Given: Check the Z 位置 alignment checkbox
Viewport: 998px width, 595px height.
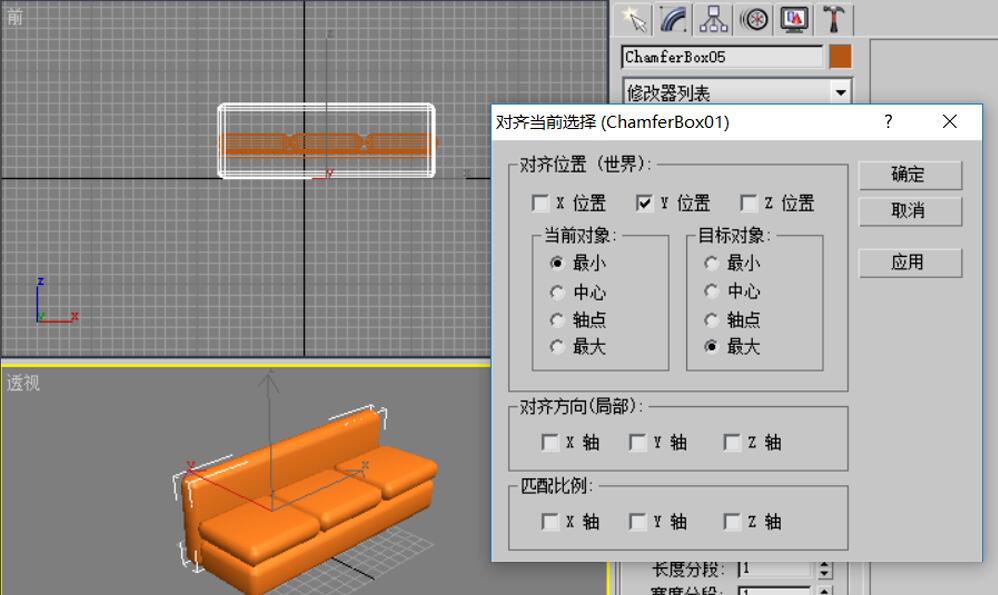Looking at the screenshot, I should (750, 203).
